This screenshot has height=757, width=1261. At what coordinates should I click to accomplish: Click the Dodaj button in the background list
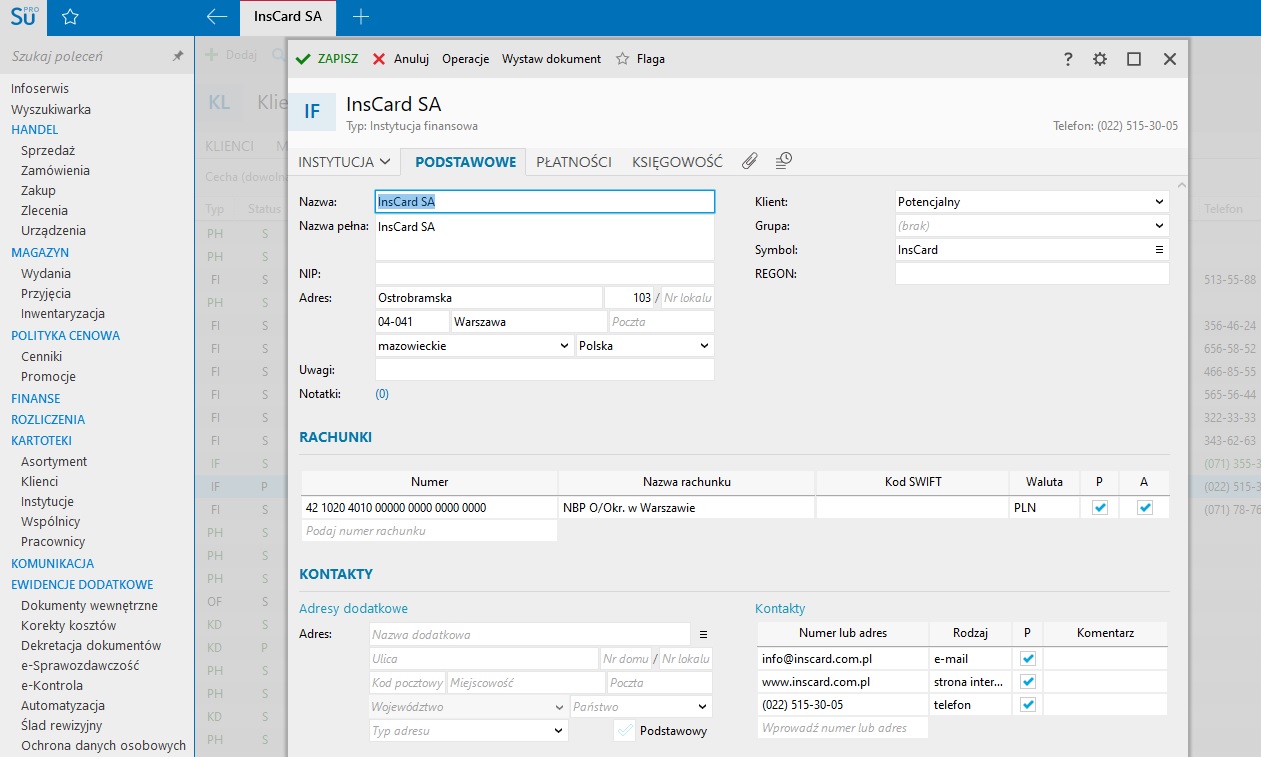point(232,55)
